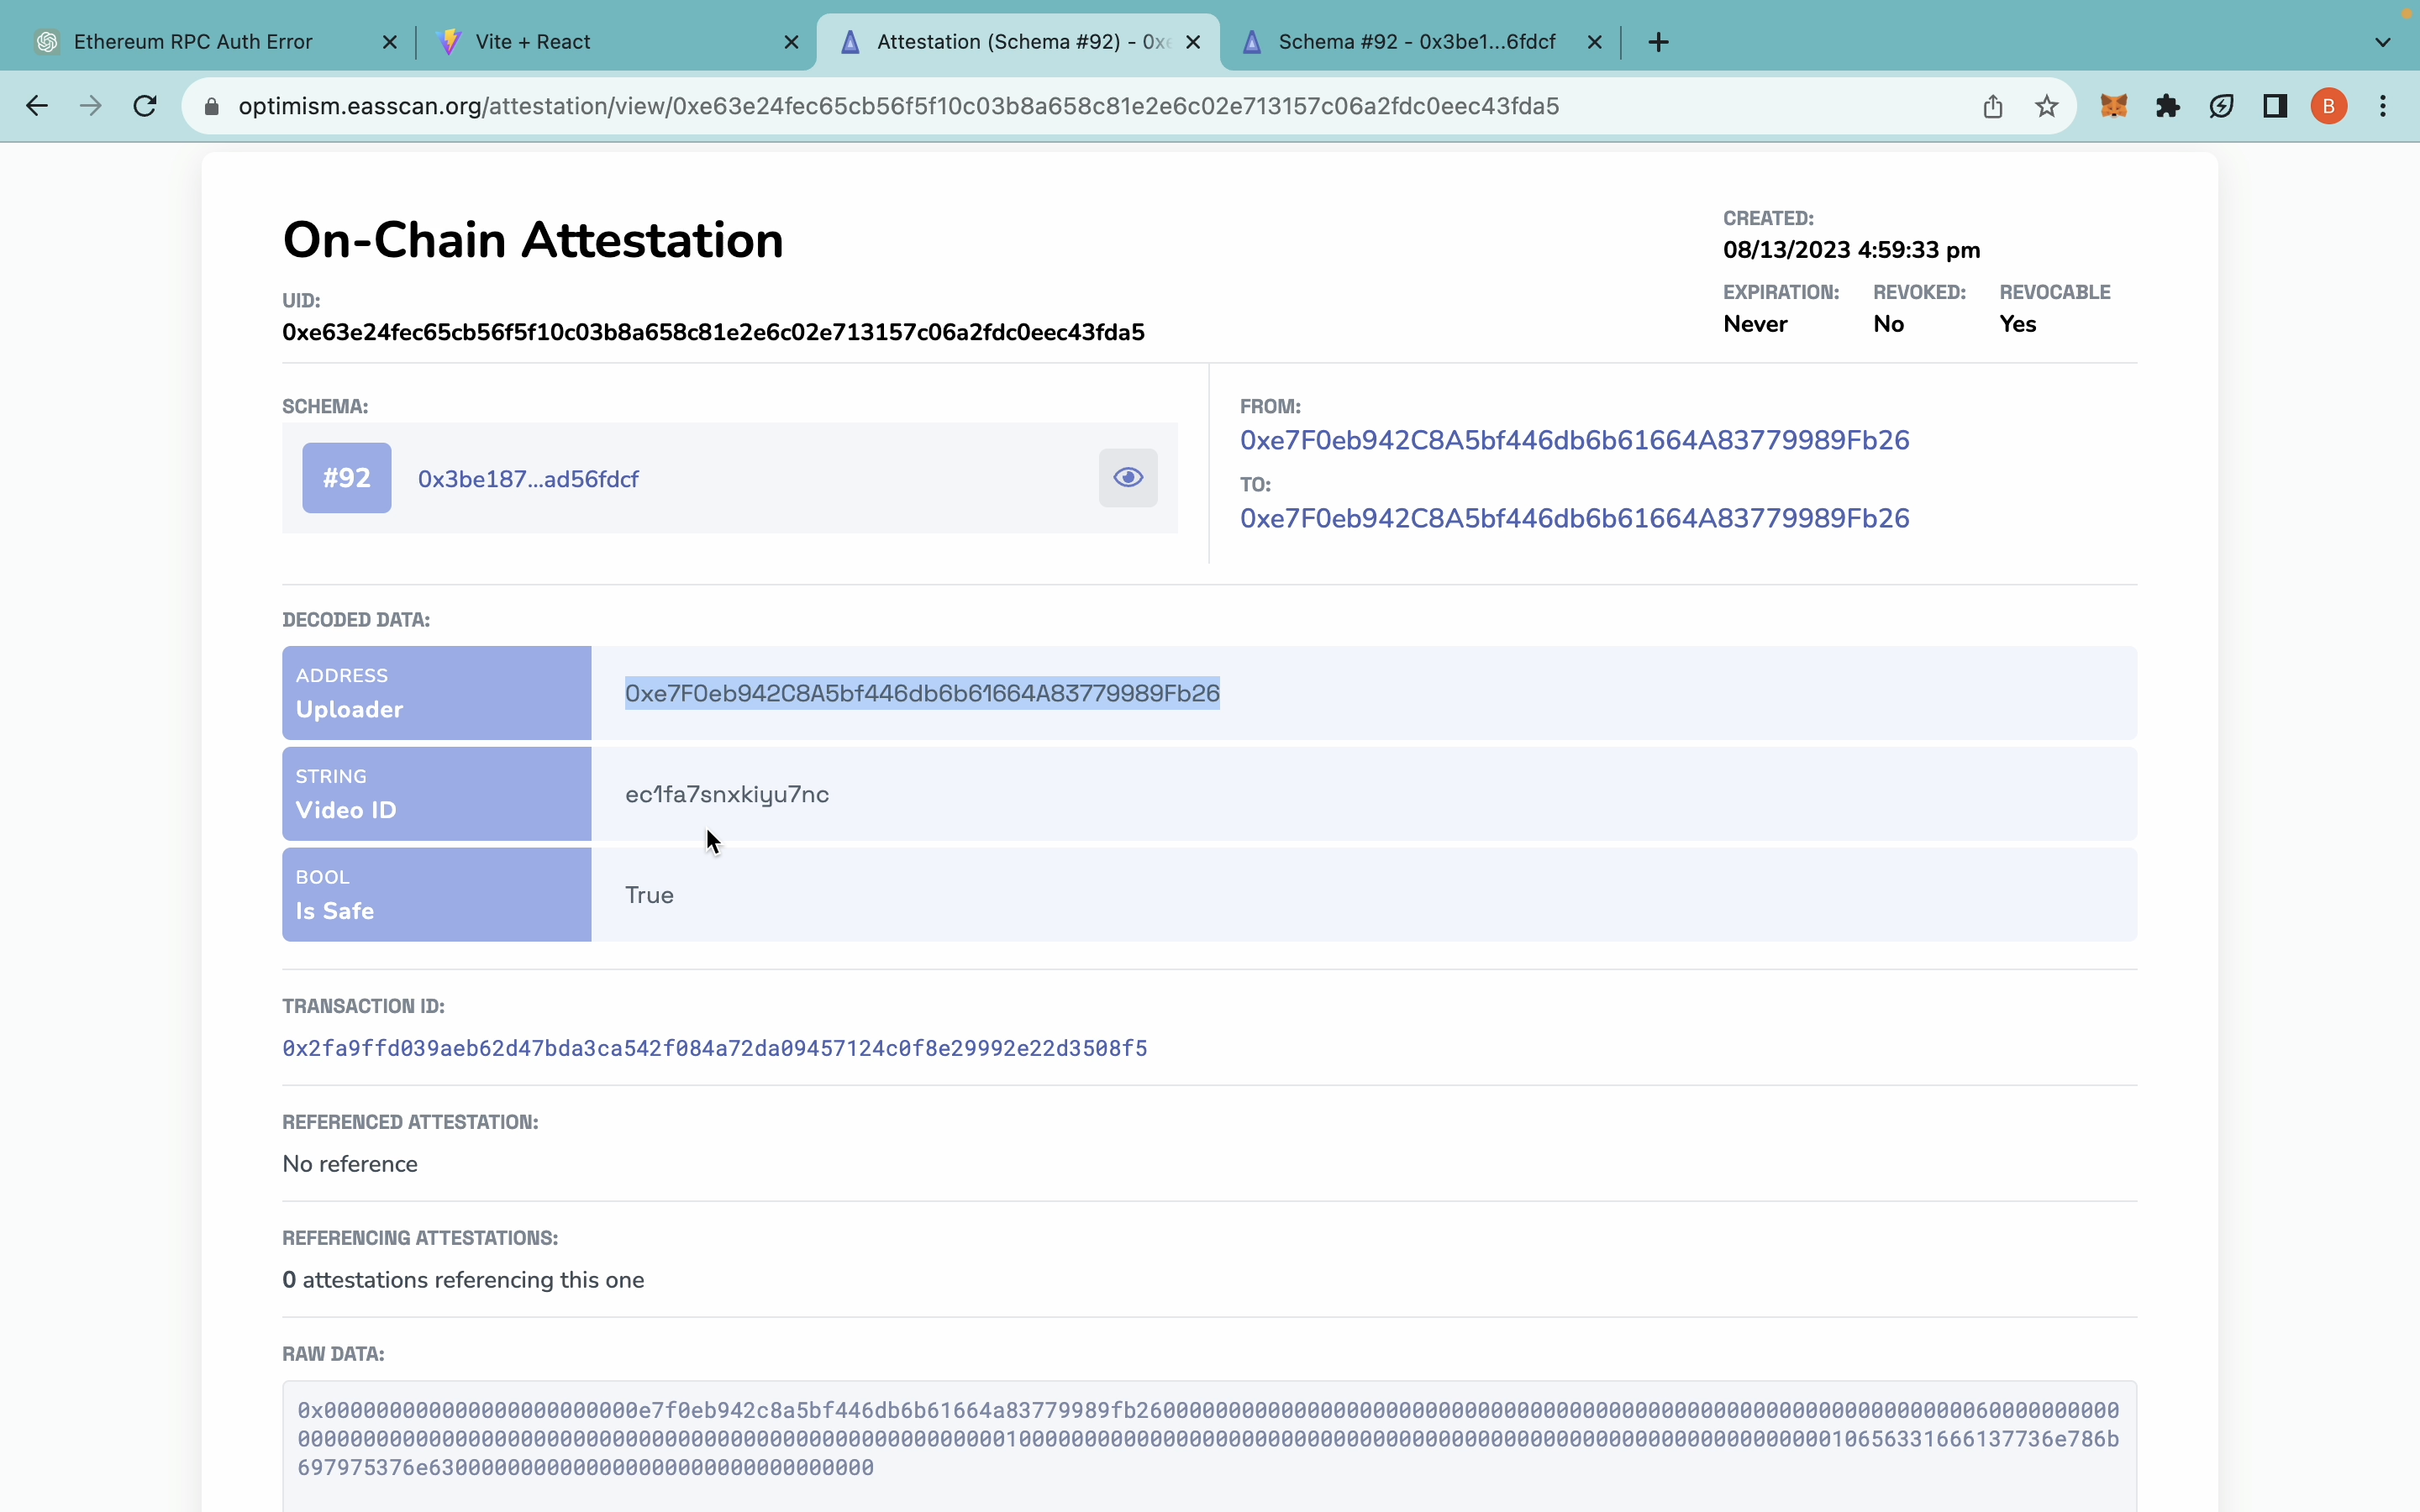Open the Extensions puzzle menu

click(2168, 106)
